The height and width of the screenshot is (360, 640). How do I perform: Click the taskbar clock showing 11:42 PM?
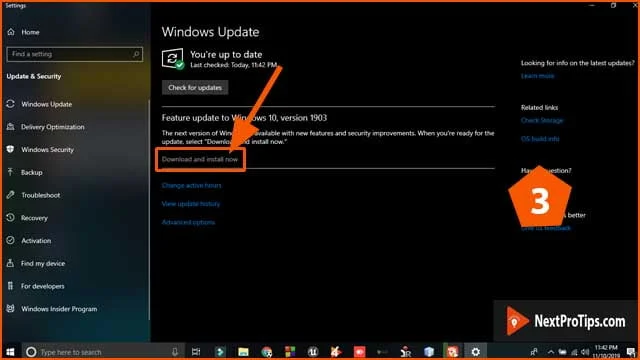click(606, 352)
